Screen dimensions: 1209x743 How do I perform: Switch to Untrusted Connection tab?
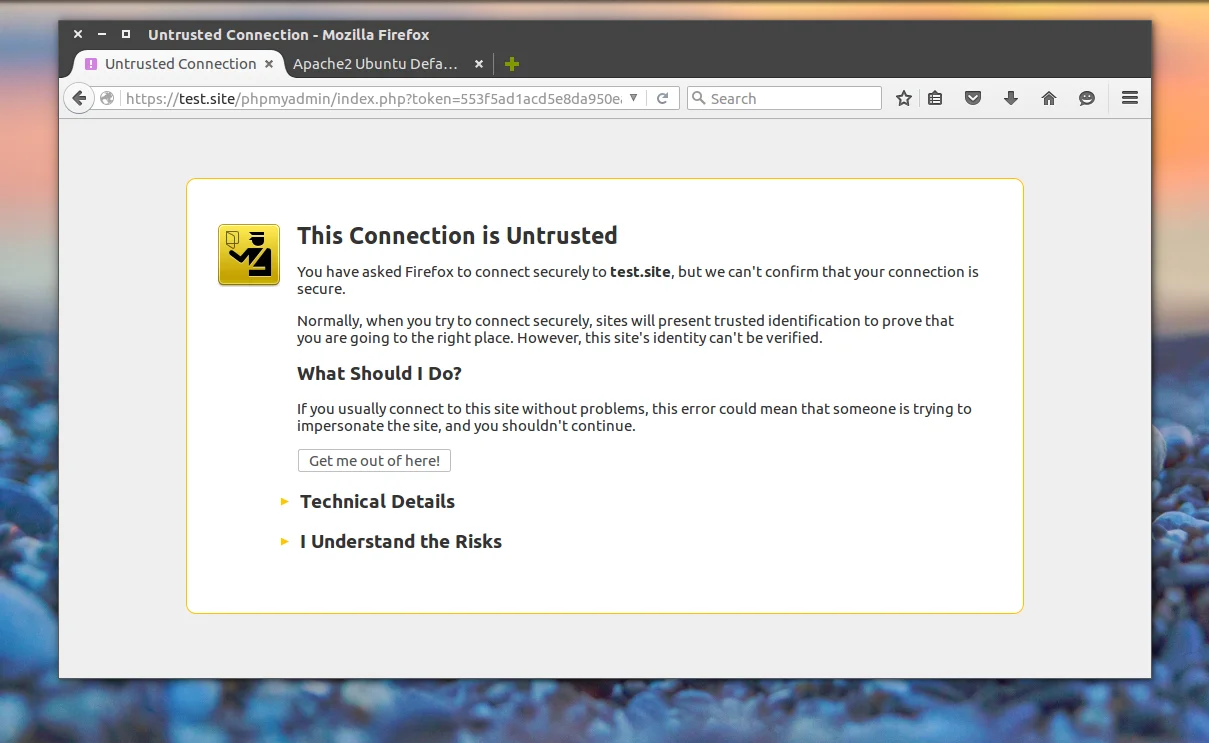tap(180, 64)
